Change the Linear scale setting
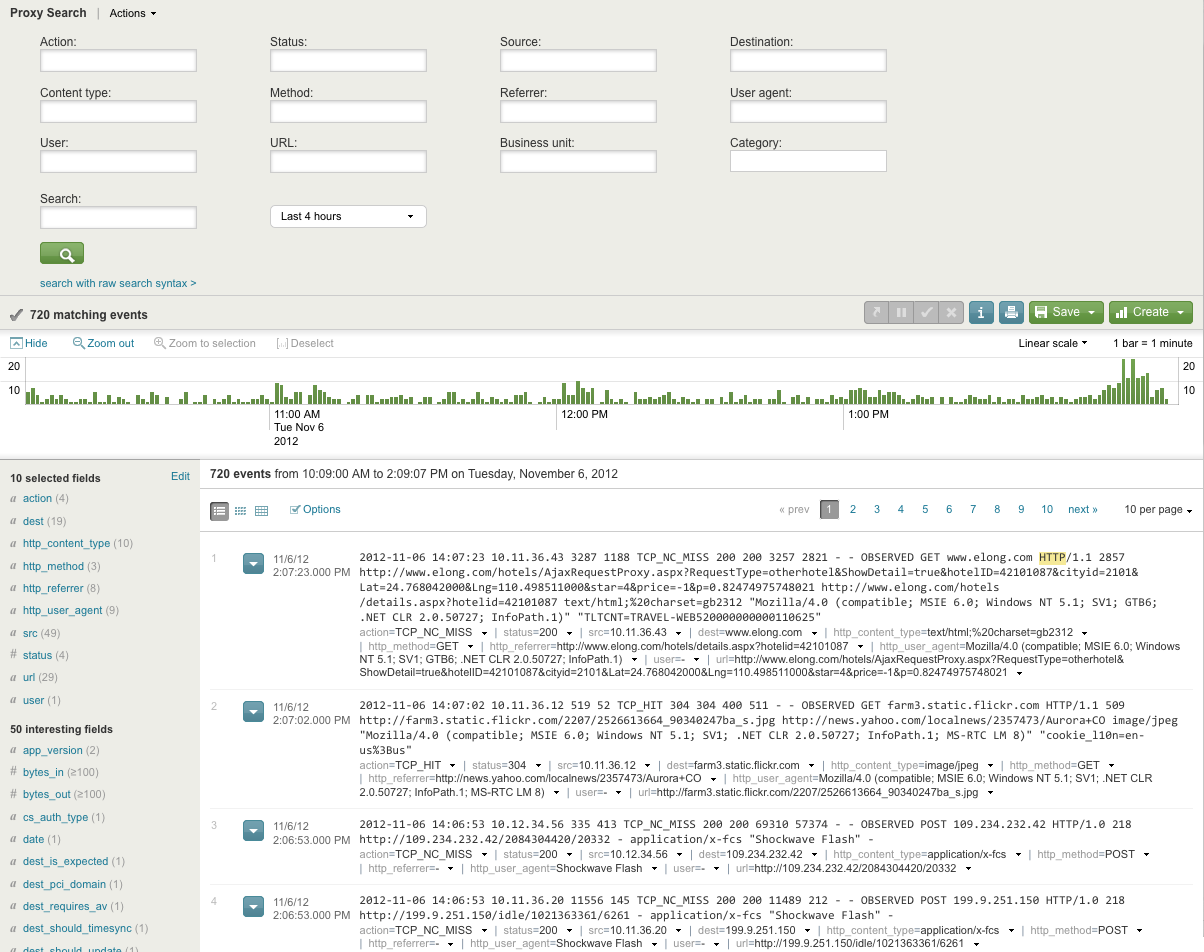Viewport: 1204px width, 952px height. [x=1053, y=343]
